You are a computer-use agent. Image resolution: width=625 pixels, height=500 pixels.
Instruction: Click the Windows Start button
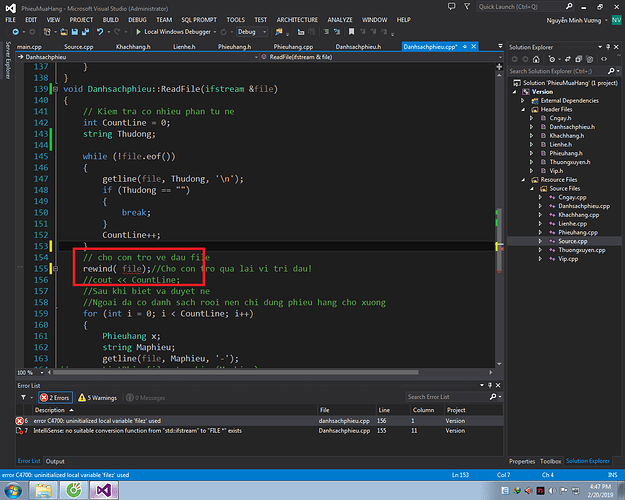(x=15, y=489)
